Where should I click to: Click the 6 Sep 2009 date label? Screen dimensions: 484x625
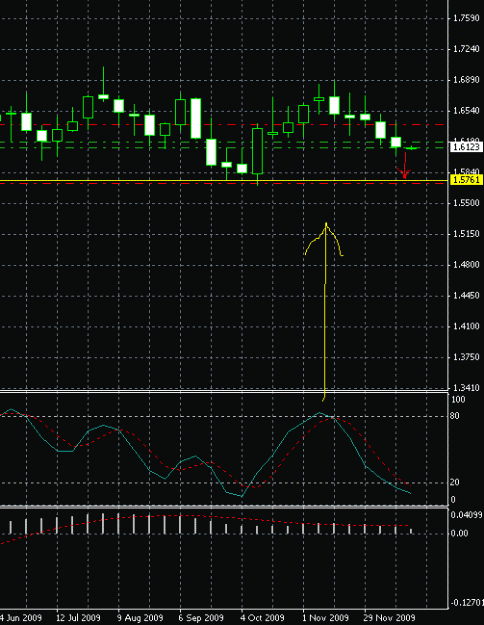click(x=201, y=617)
